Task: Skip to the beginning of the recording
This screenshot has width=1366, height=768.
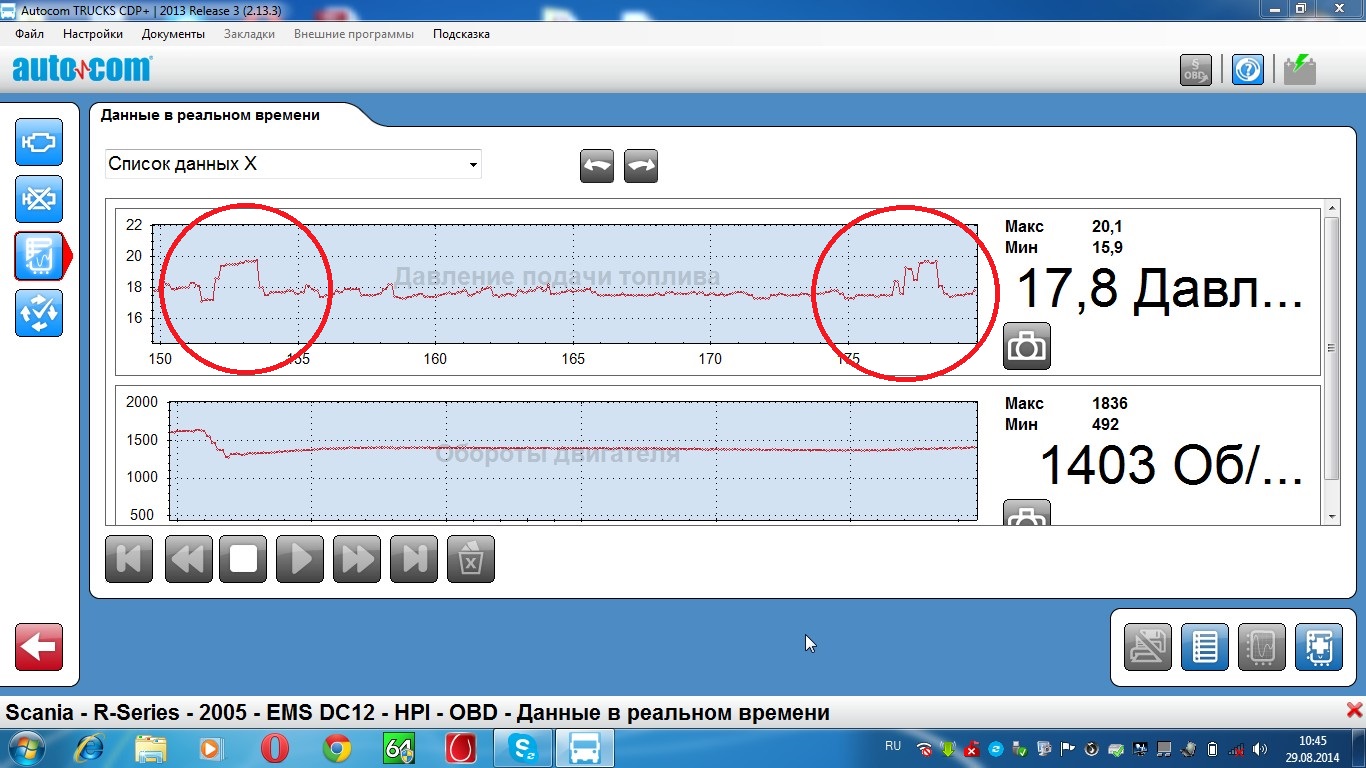Action: point(129,558)
